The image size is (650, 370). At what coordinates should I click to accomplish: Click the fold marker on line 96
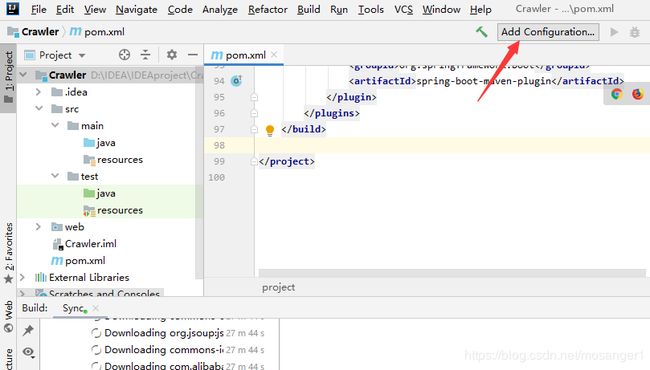254,113
